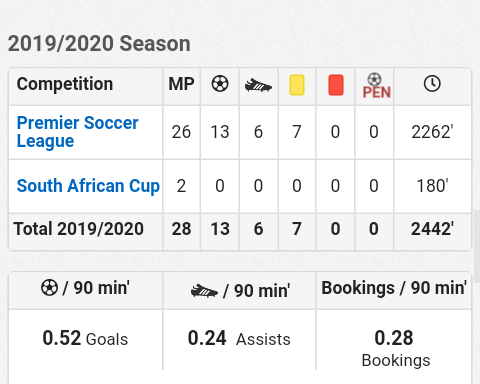Click the total minutes 2442' cell

coord(432,229)
